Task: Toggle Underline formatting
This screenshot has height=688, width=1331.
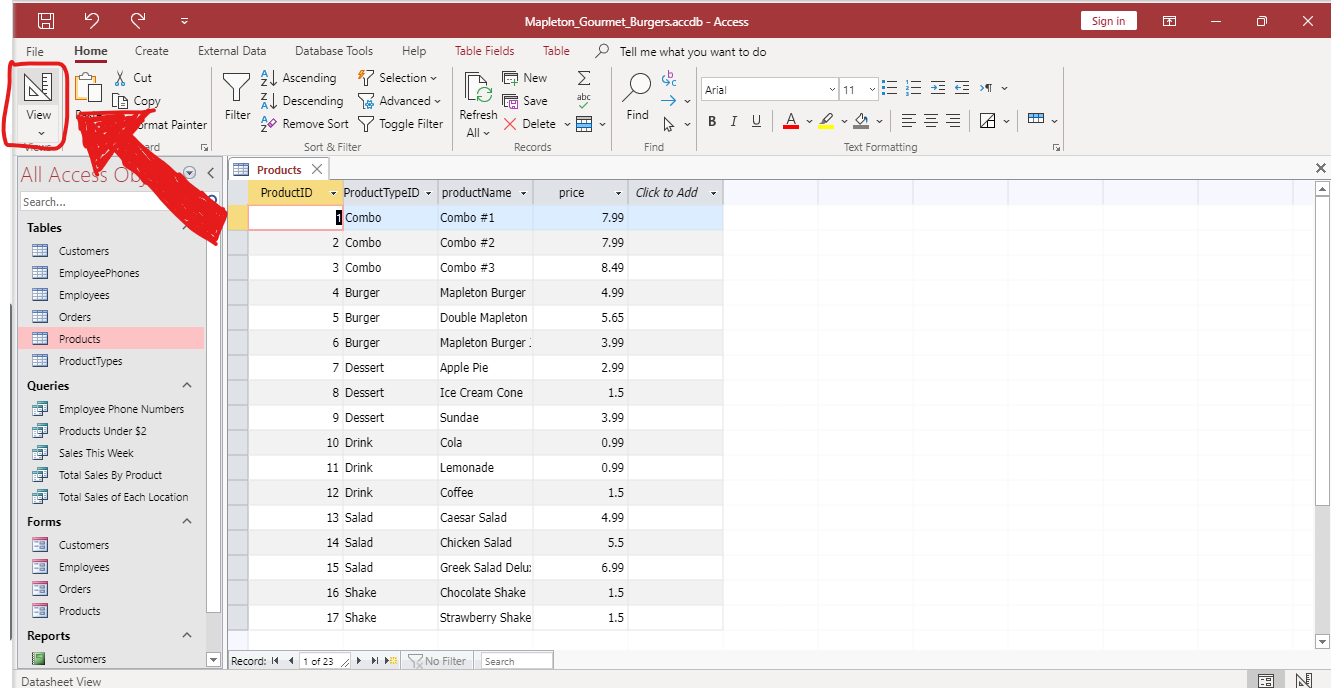Action: 756,121
